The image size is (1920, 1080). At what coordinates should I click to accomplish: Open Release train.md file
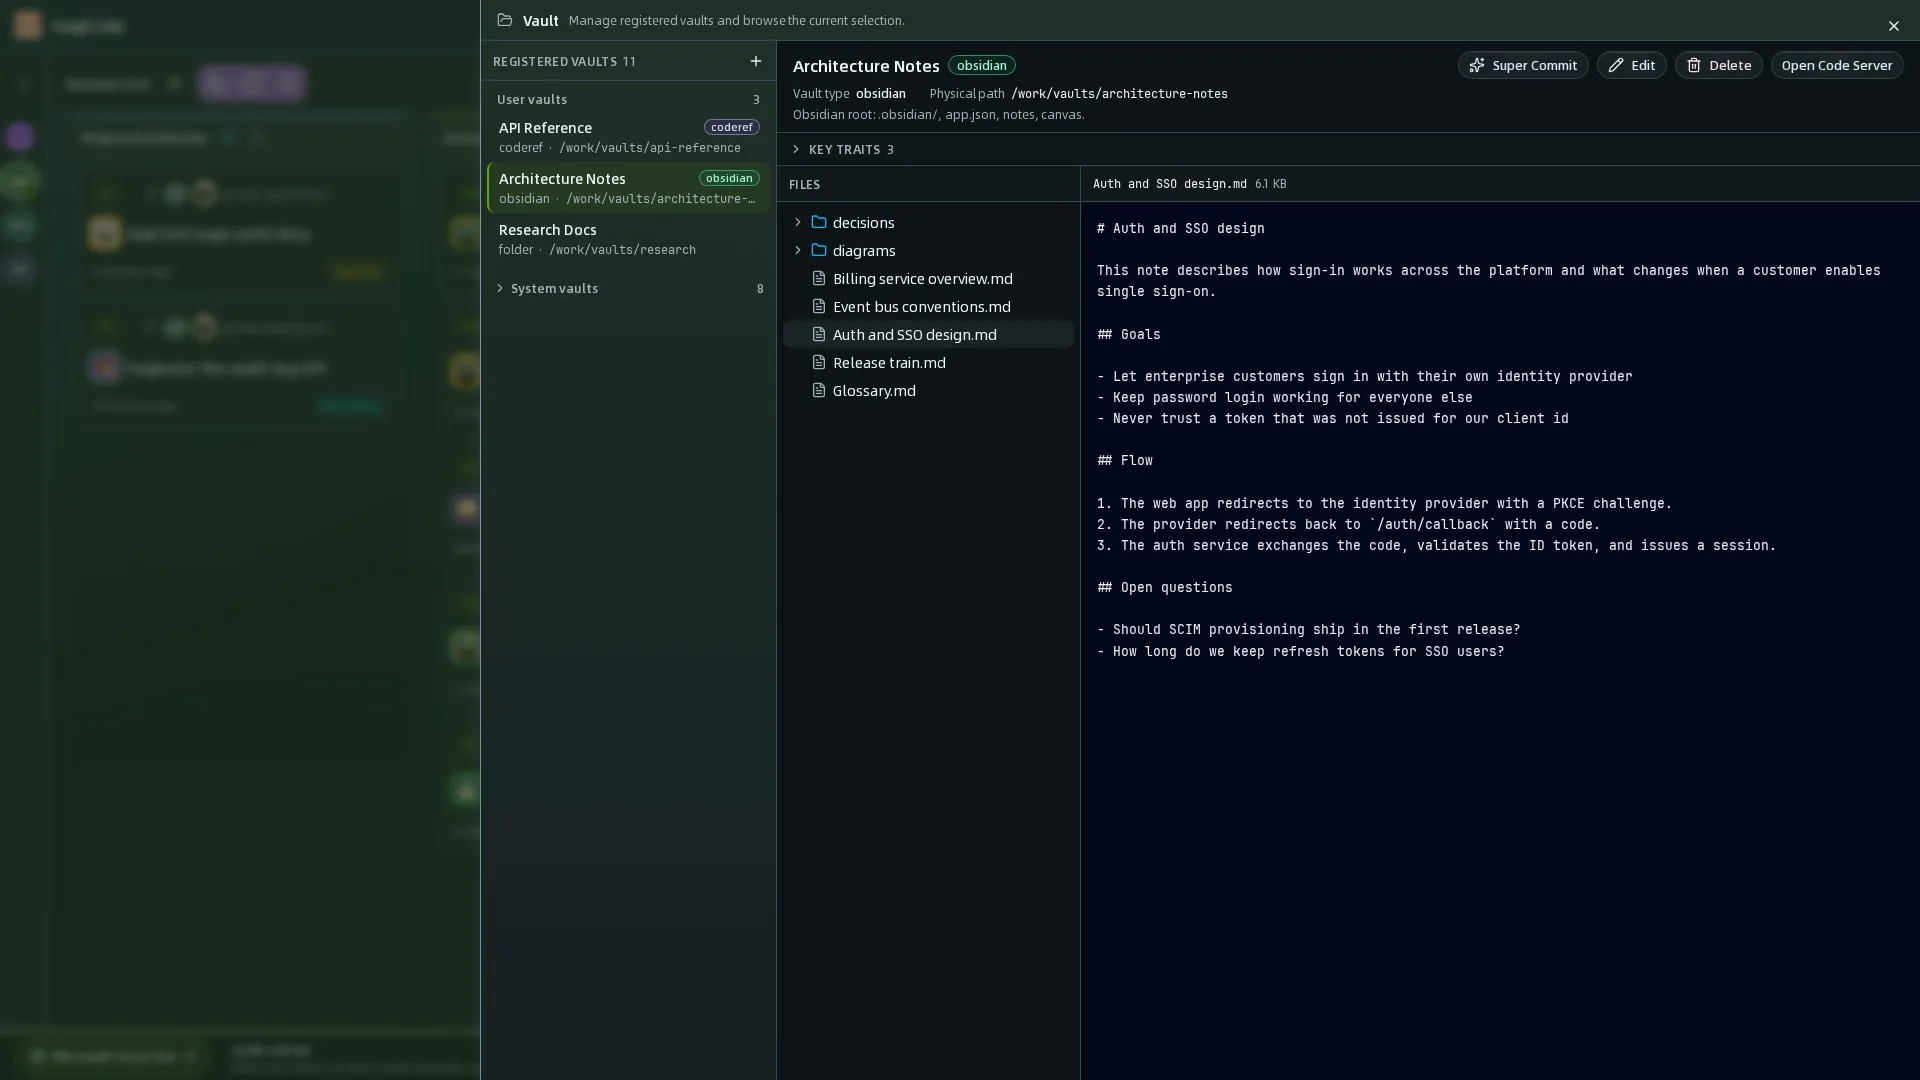tap(928, 362)
